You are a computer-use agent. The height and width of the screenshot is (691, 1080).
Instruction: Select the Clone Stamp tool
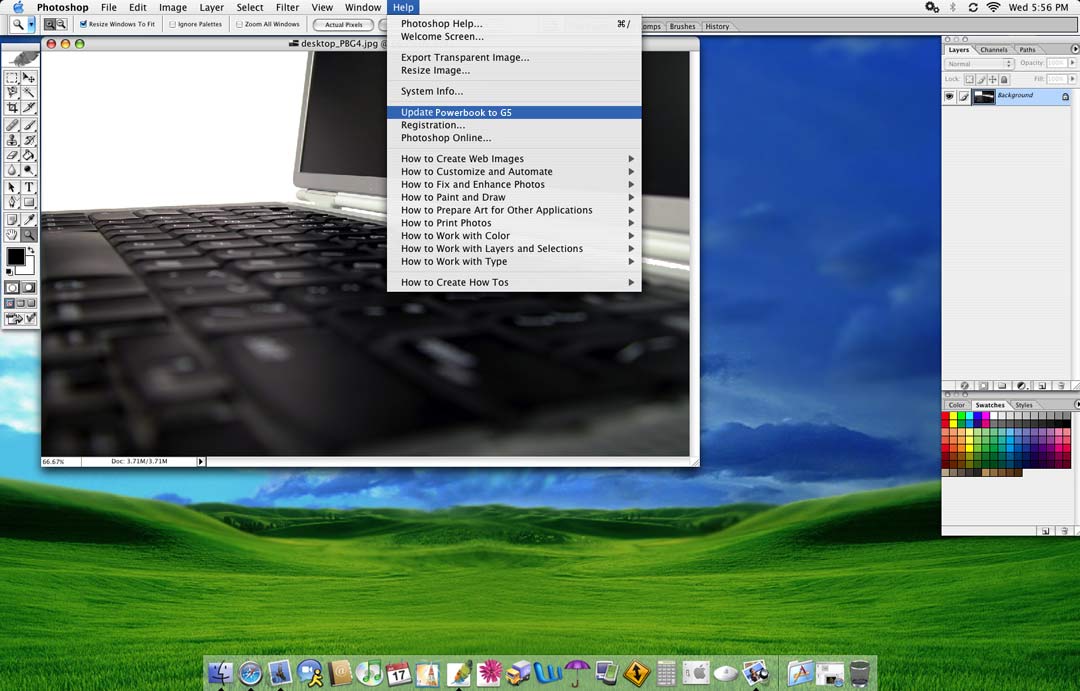[x=12, y=140]
